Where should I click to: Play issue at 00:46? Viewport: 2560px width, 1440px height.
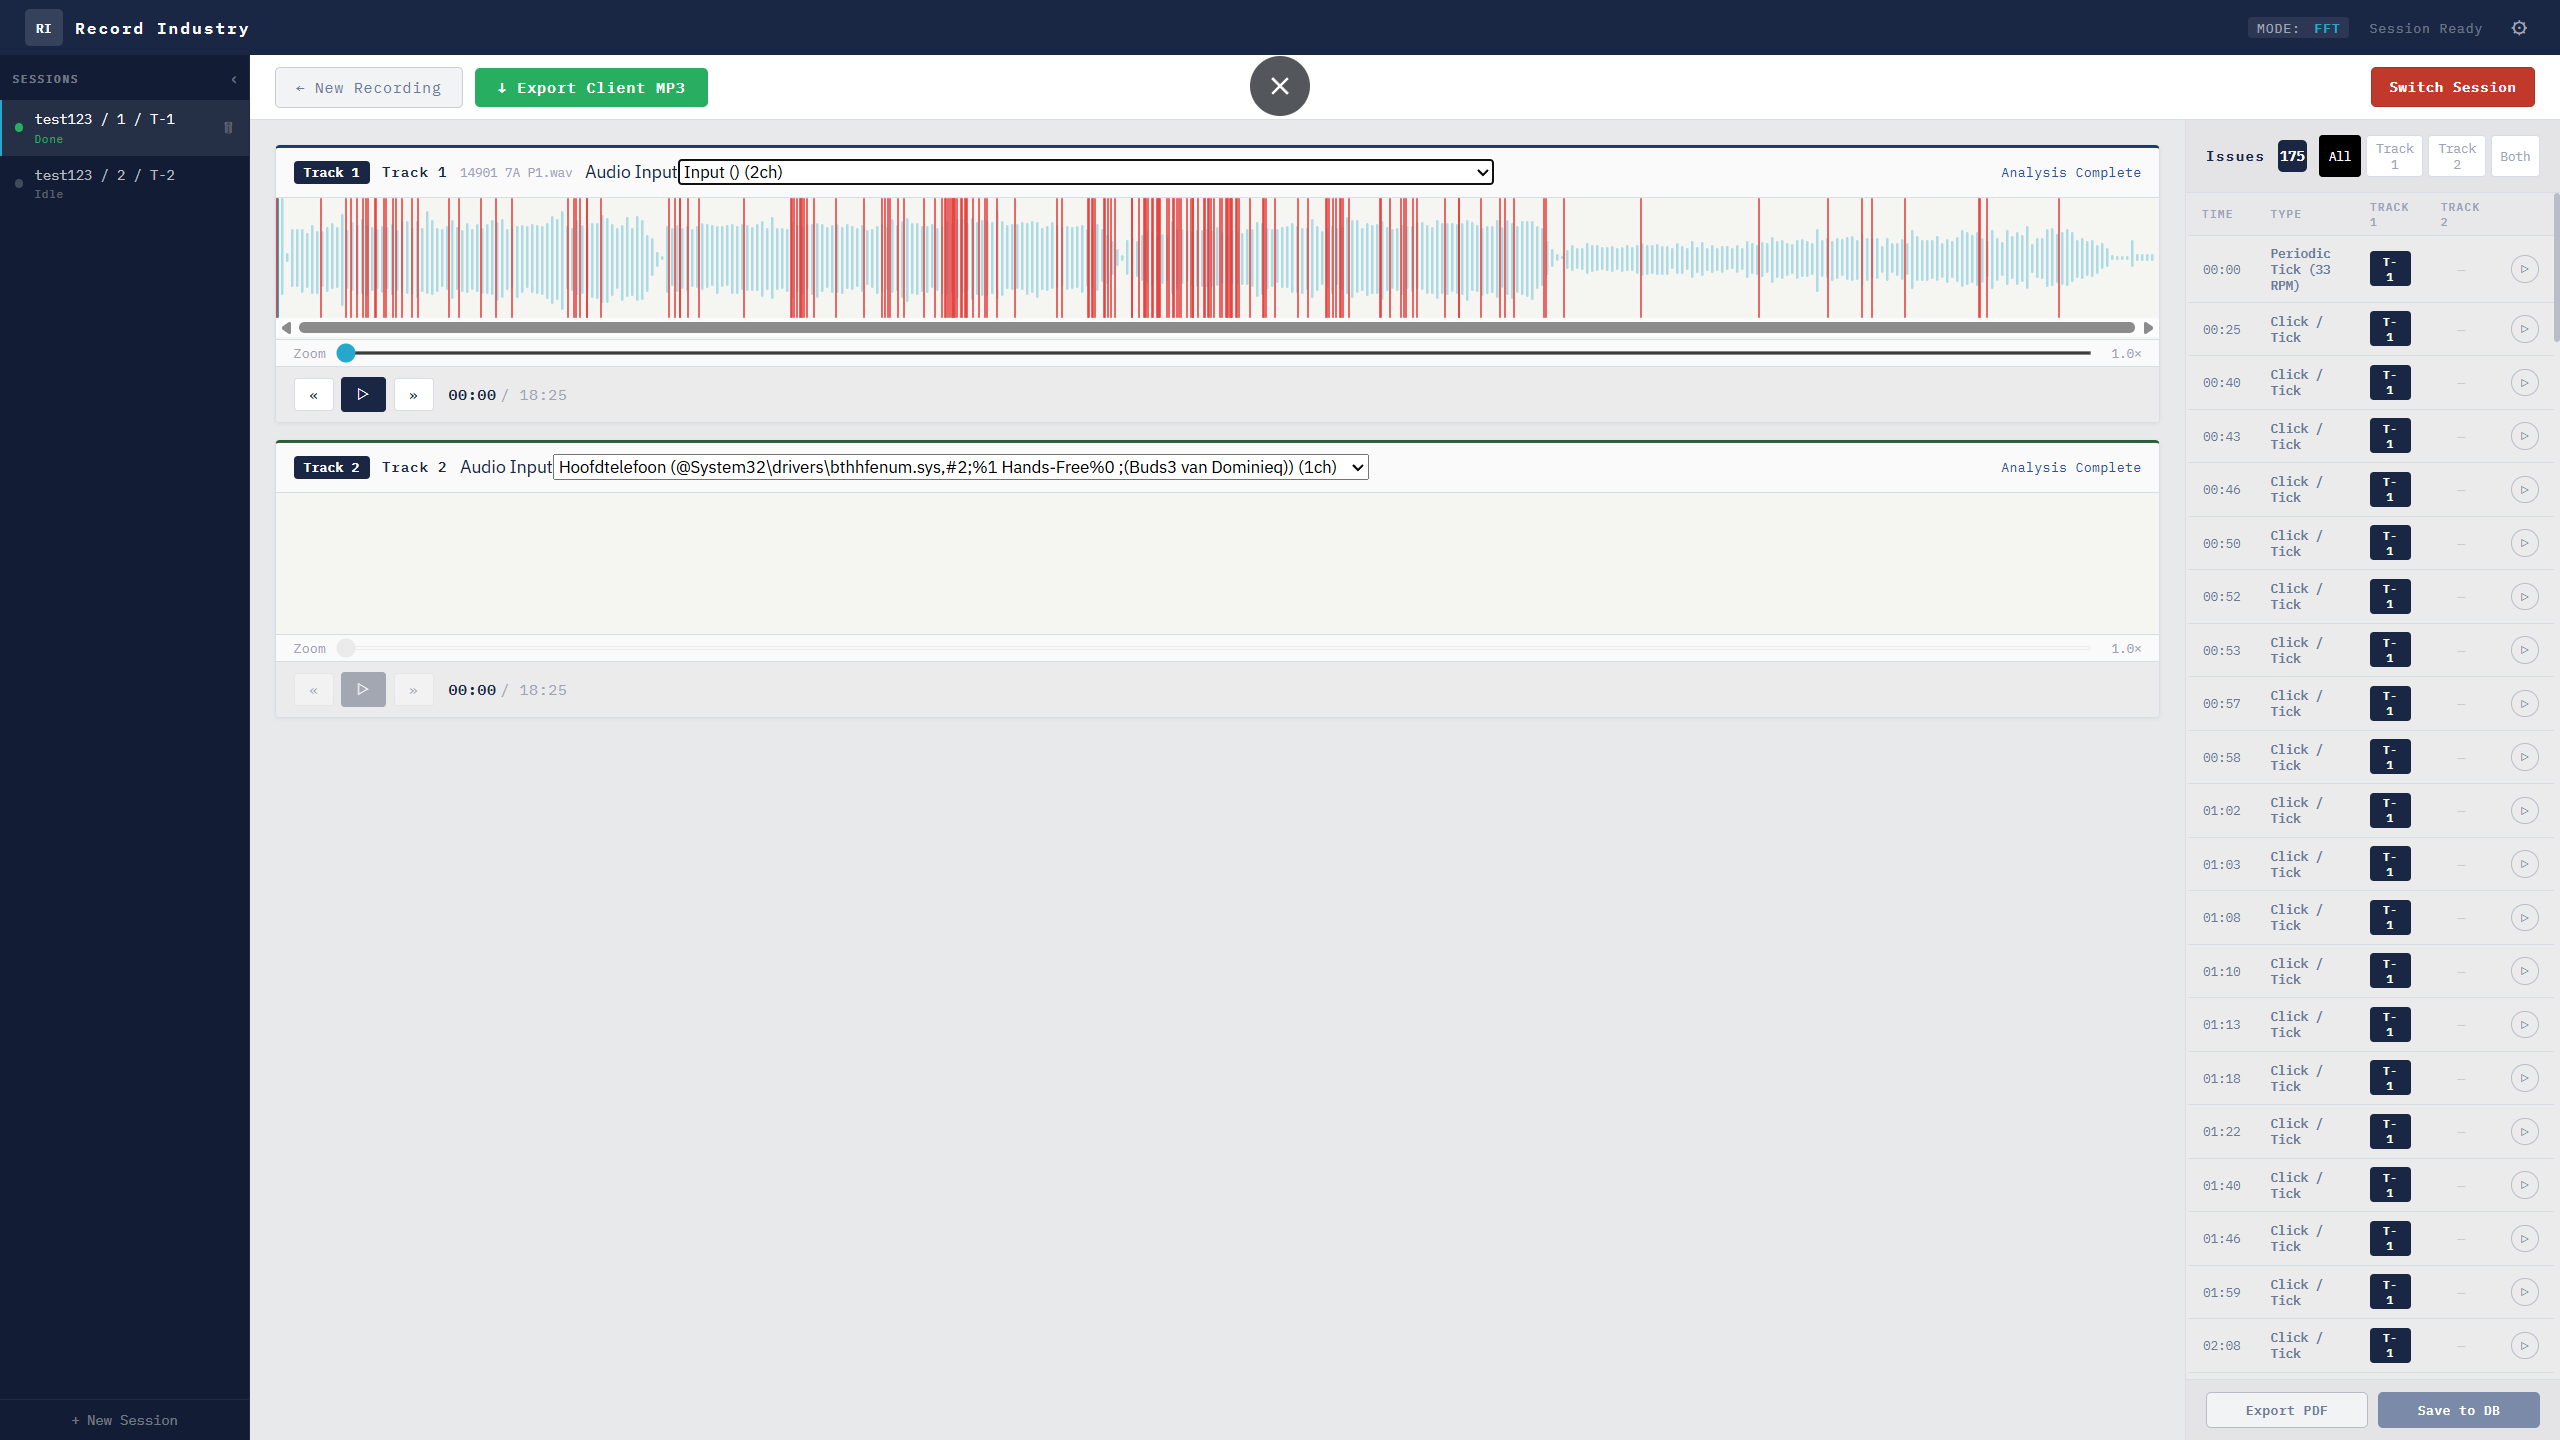point(2524,489)
